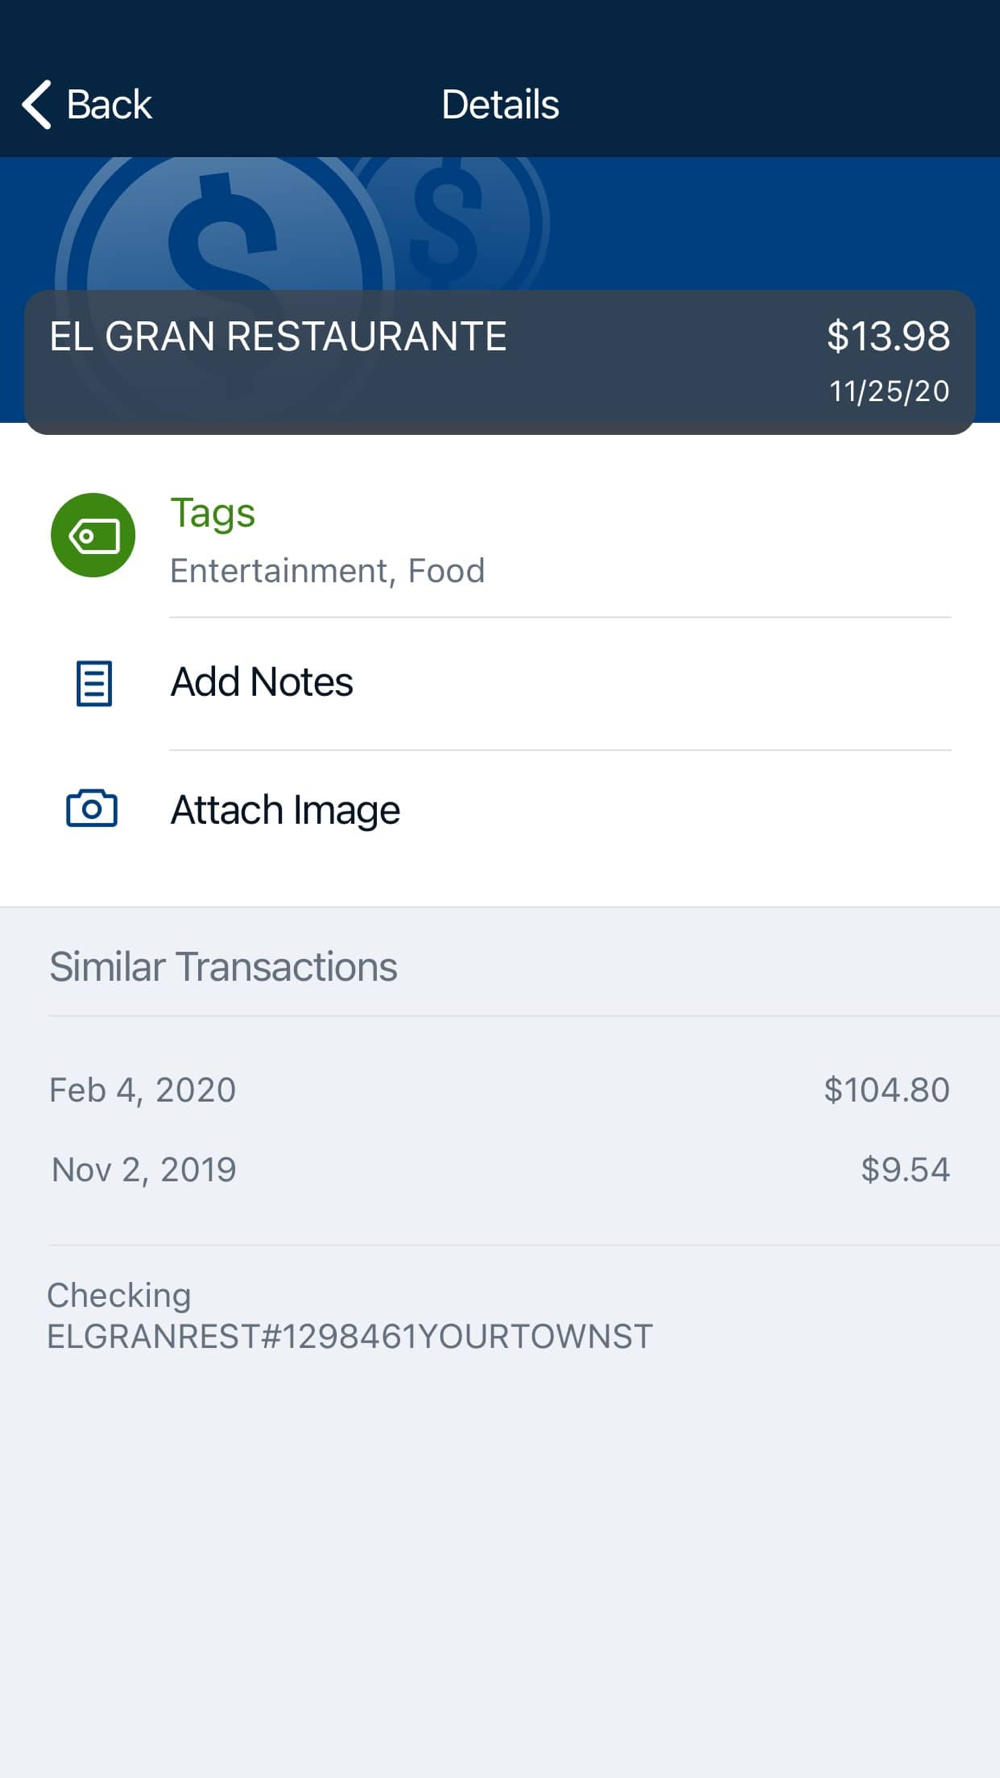This screenshot has height=1778, width=1000.
Task: Open the Nov 2, 2019 similar transaction
Action: pyautogui.click(x=144, y=1170)
